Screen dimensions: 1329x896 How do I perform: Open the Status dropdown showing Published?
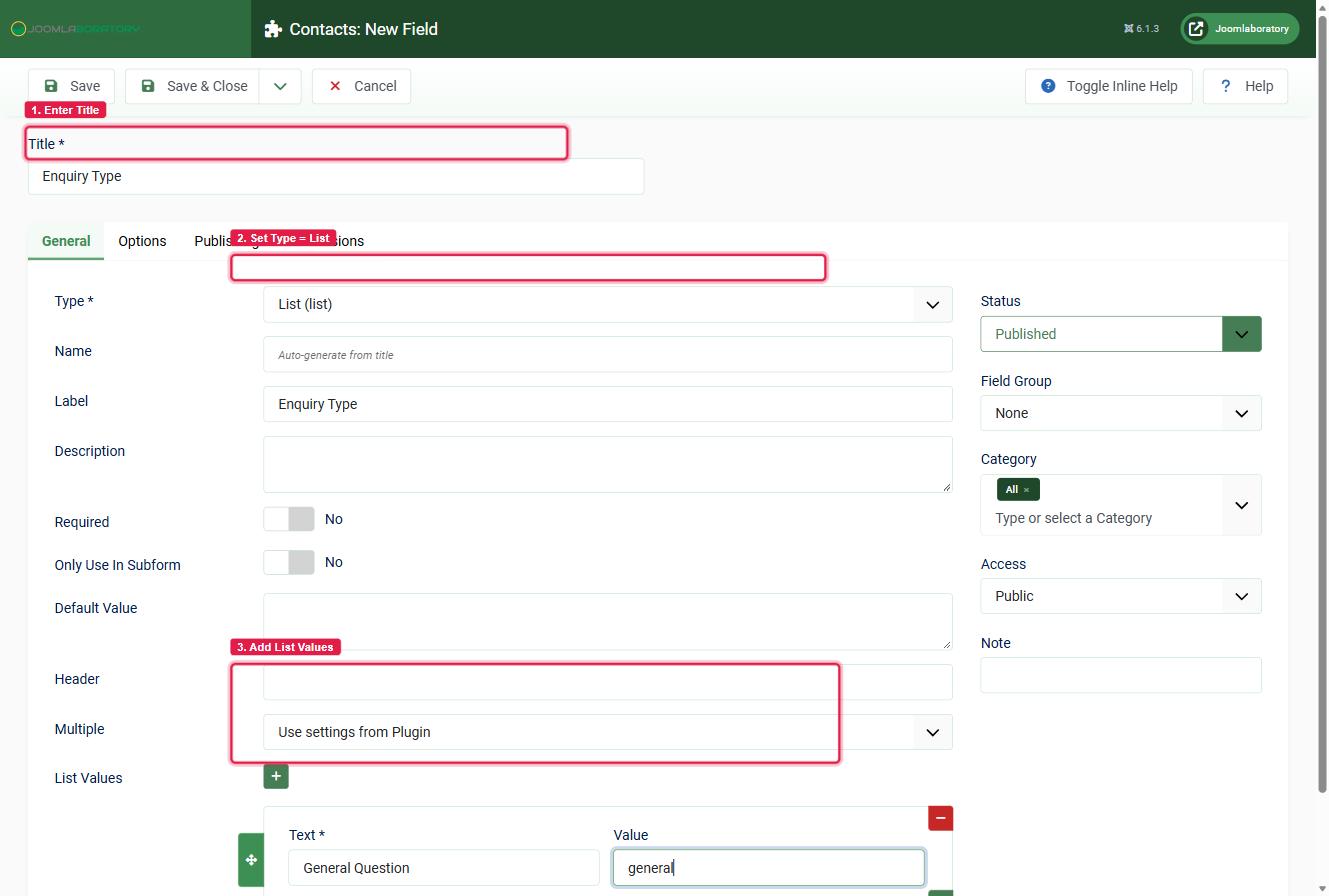(1121, 334)
